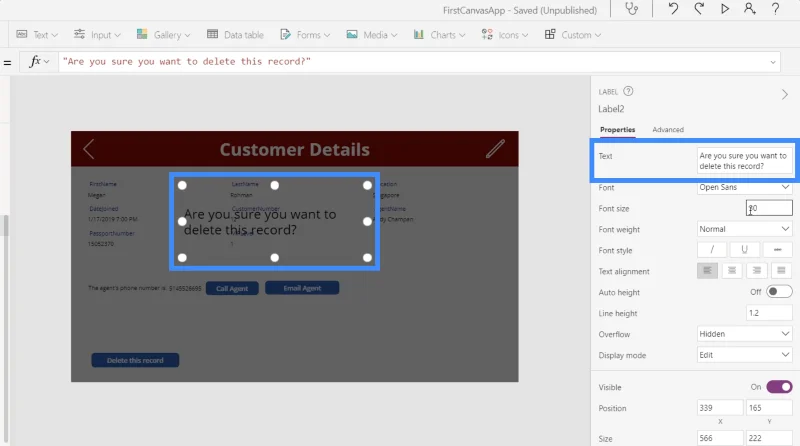The image size is (800, 446).
Task: Open the App checker stethoscope icon
Action: pyautogui.click(x=632, y=9)
